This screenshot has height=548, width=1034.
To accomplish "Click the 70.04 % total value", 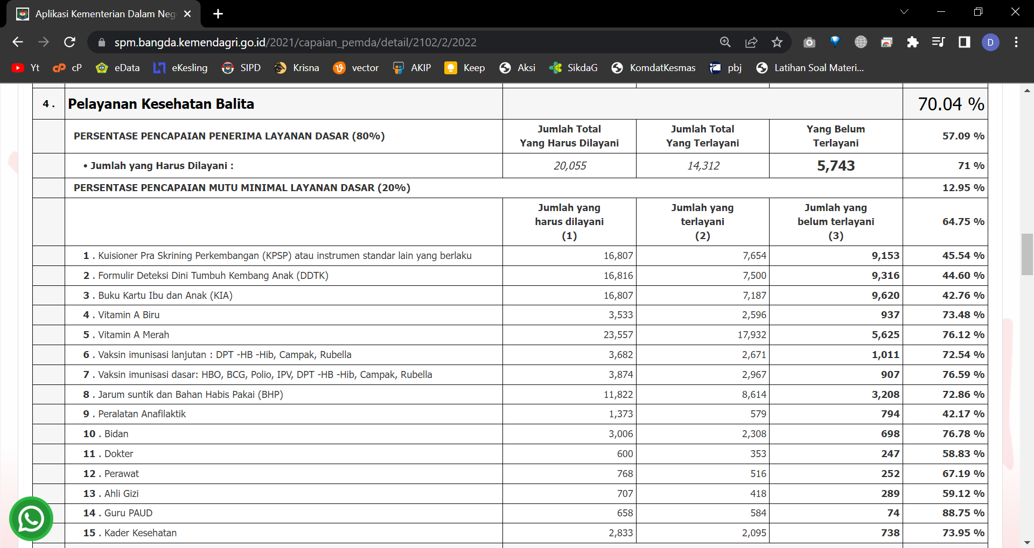I will pyautogui.click(x=951, y=104).
